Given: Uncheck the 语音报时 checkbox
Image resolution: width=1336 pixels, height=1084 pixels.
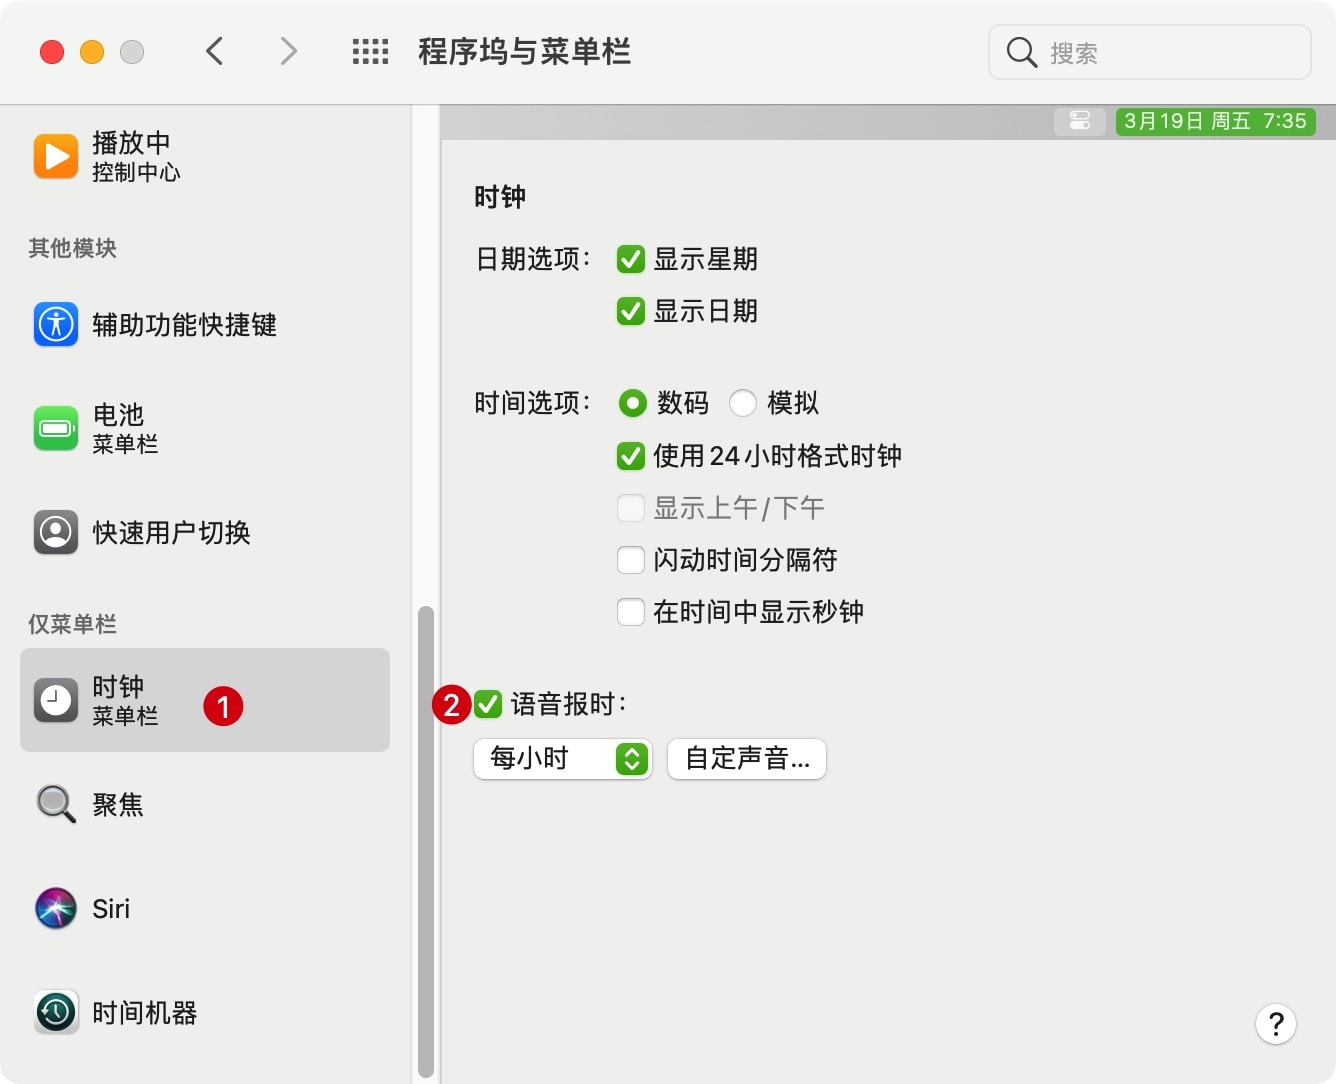Looking at the screenshot, I should point(488,704).
